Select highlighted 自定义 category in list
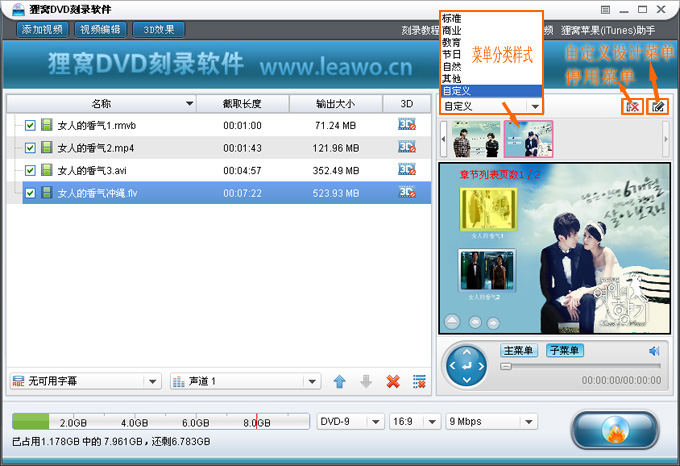This screenshot has width=680, height=466. pyautogui.click(x=491, y=91)
